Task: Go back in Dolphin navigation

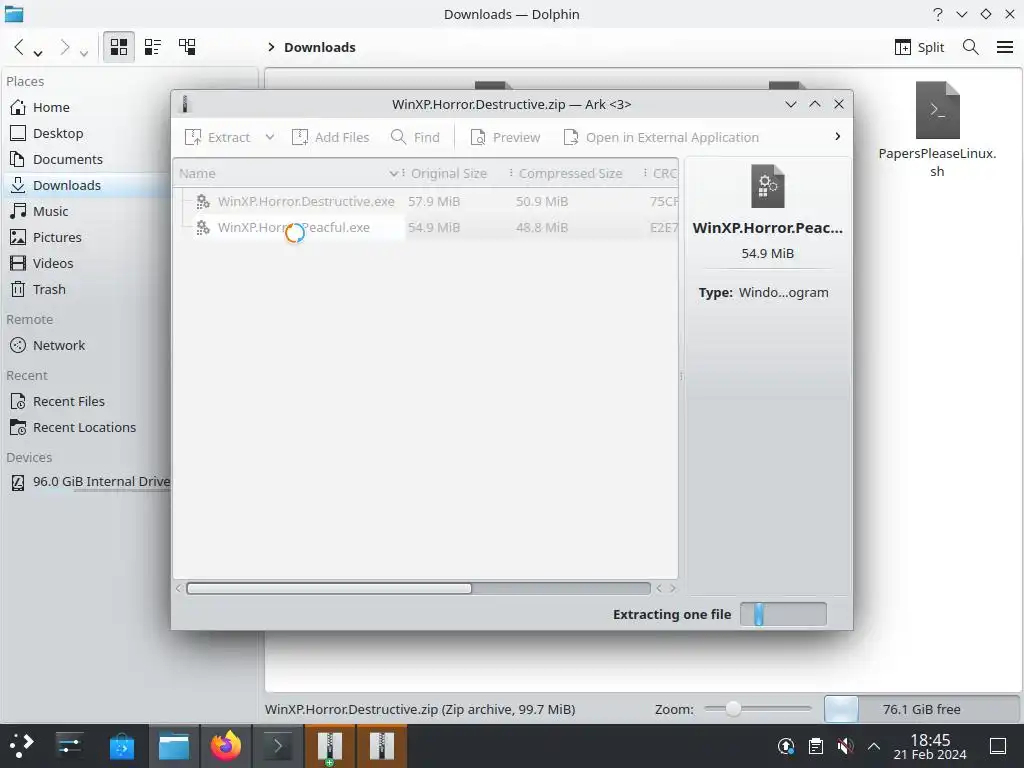Action: click(19, 47)
